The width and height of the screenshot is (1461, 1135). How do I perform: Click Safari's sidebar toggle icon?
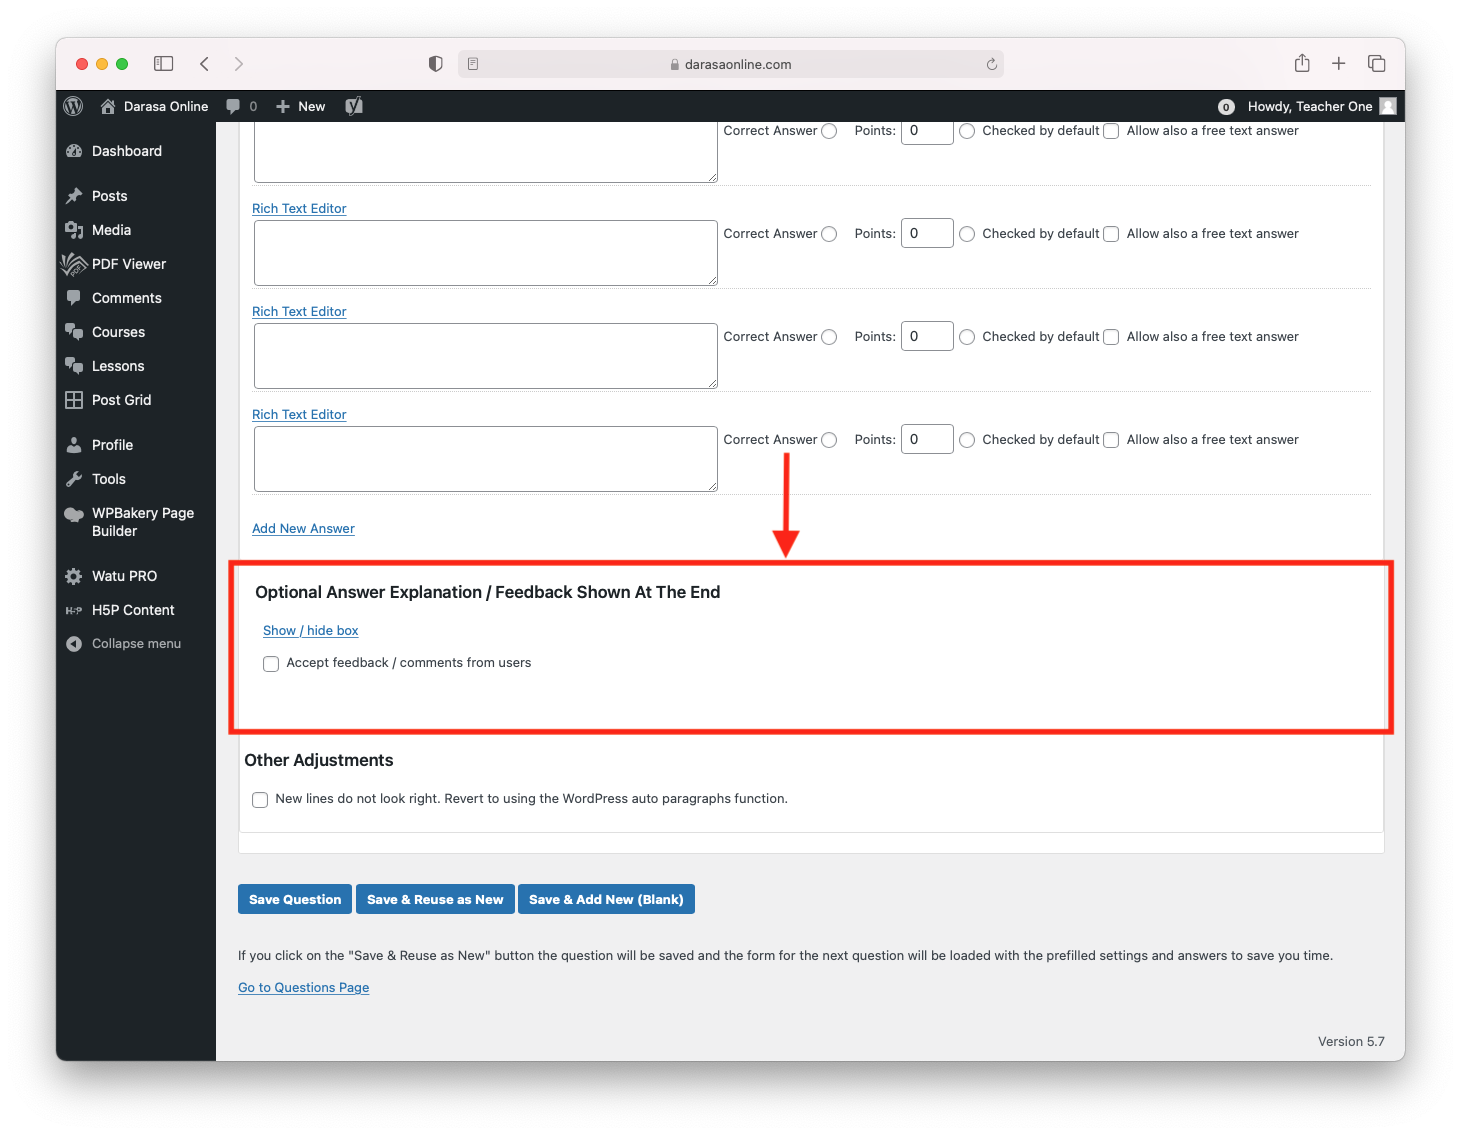pos(164,64)
